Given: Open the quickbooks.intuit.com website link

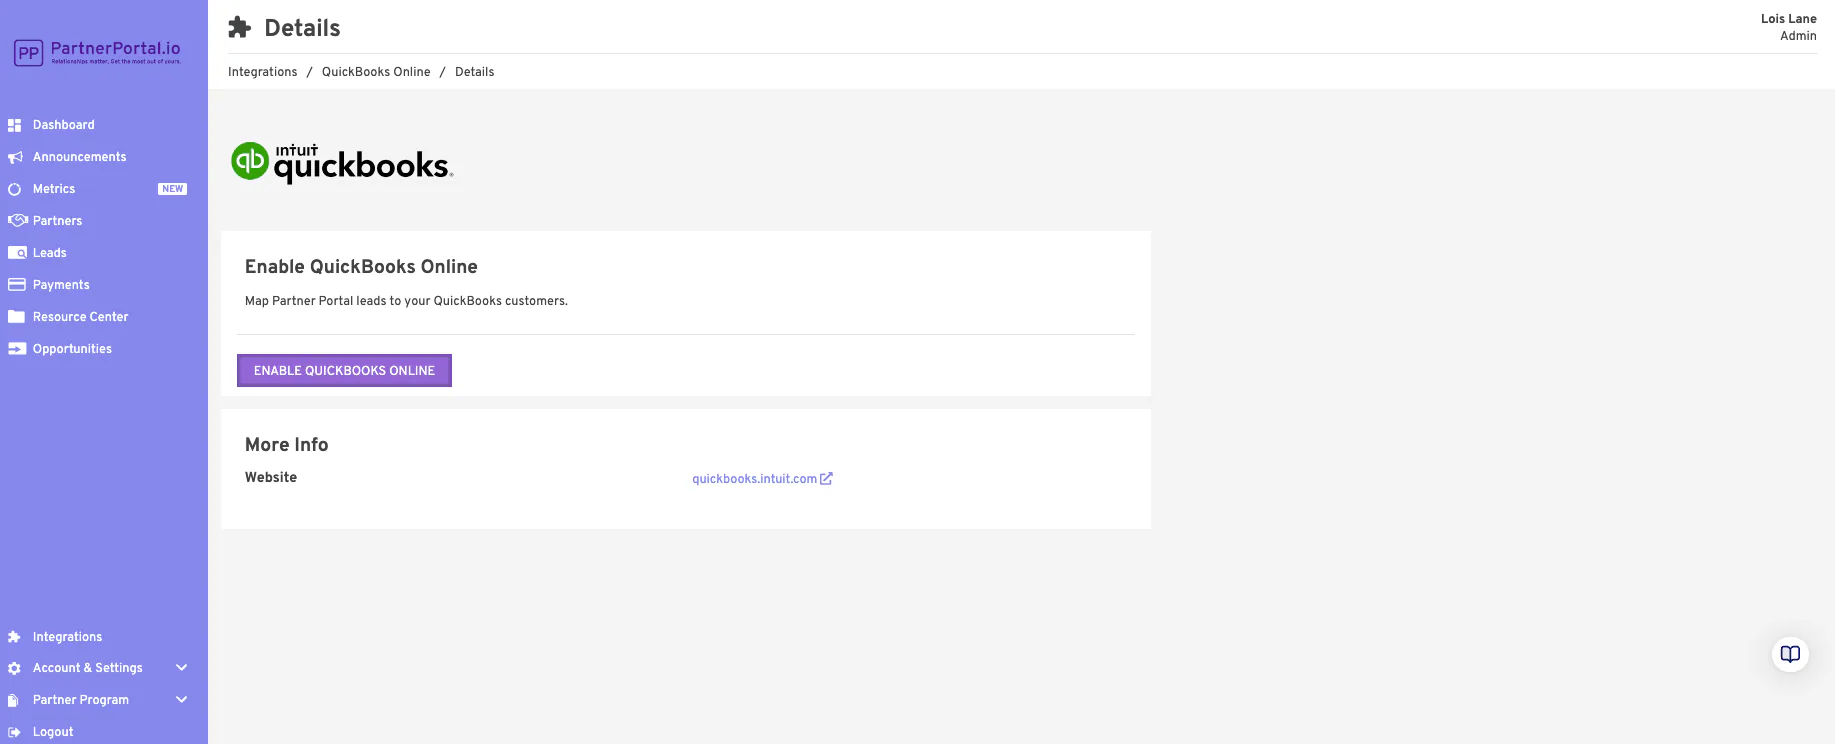Looking at the screenshot, I should tap(754, 479).
